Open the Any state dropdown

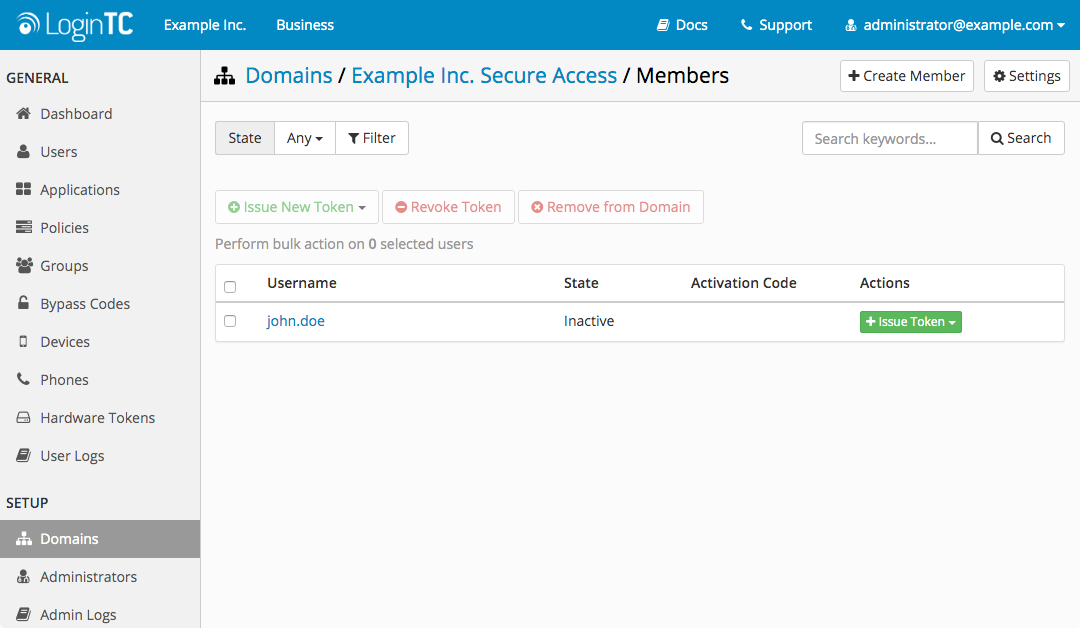[x=304, y=138]
